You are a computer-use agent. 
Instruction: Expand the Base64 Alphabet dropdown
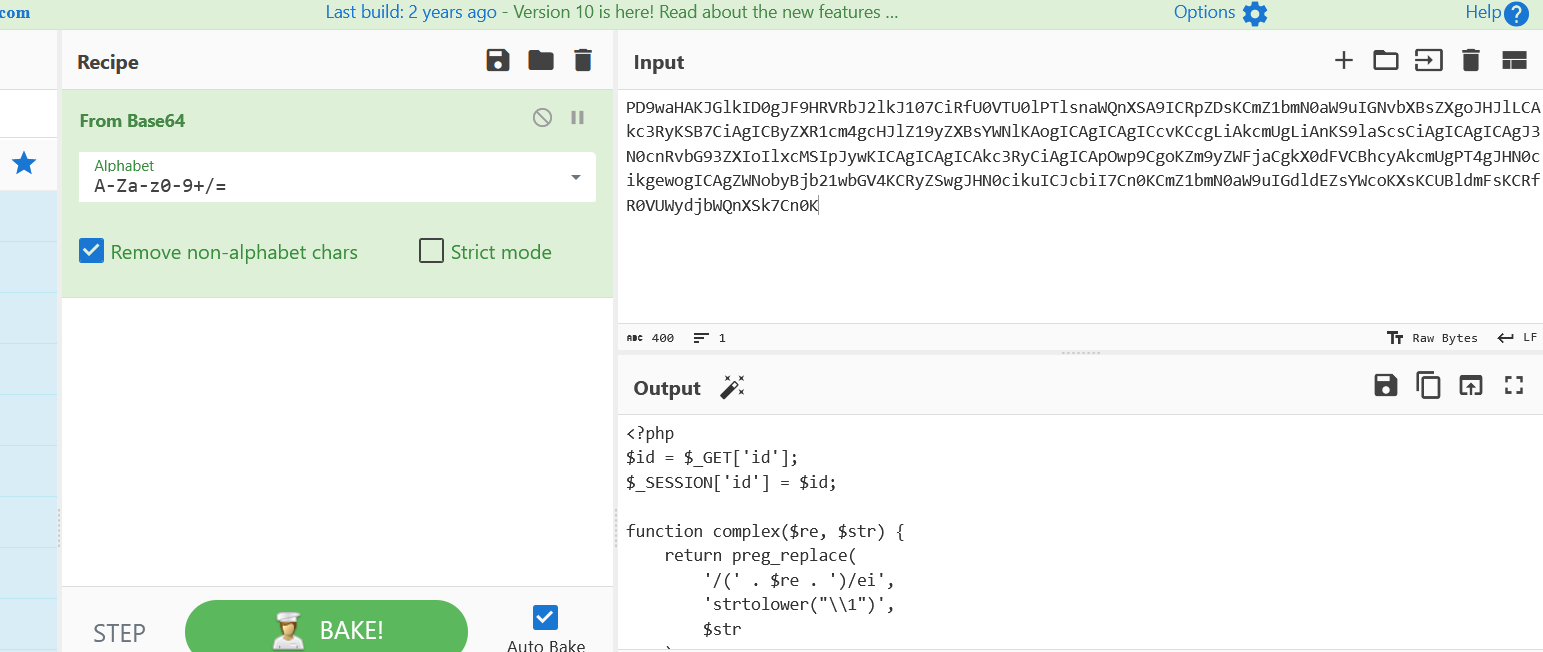coord(575,177)
